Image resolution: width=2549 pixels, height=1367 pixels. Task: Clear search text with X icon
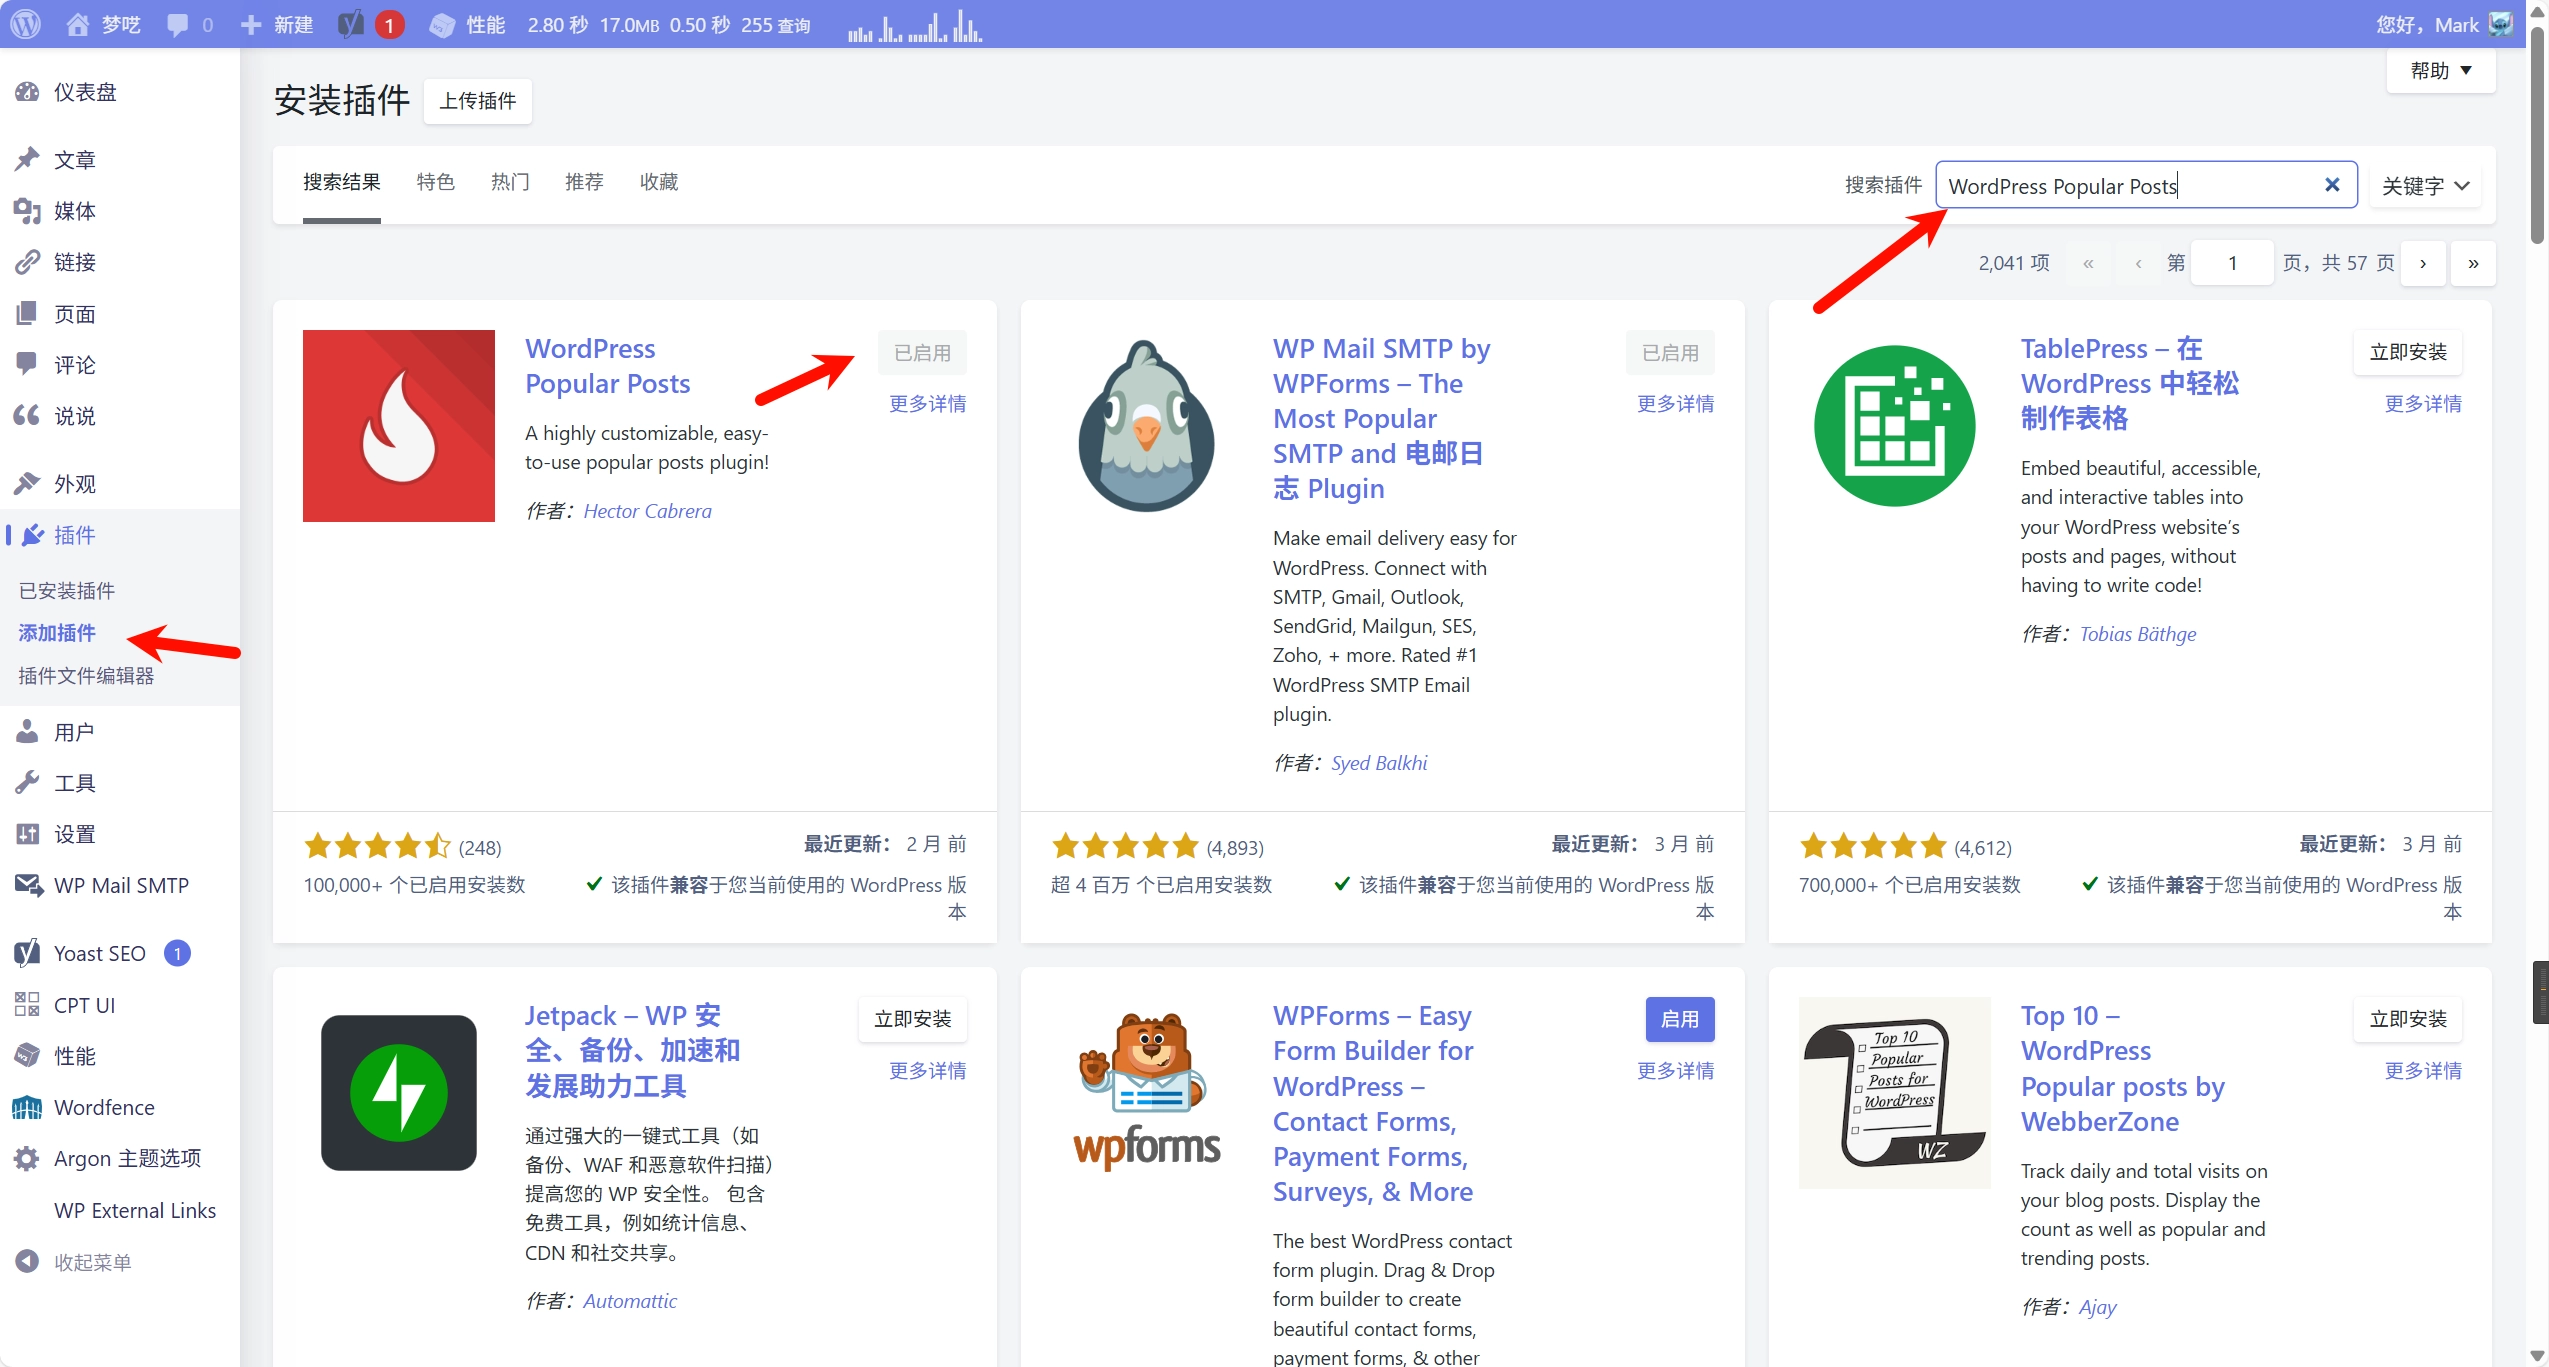pyautogui.click(x=2332, y=185)
